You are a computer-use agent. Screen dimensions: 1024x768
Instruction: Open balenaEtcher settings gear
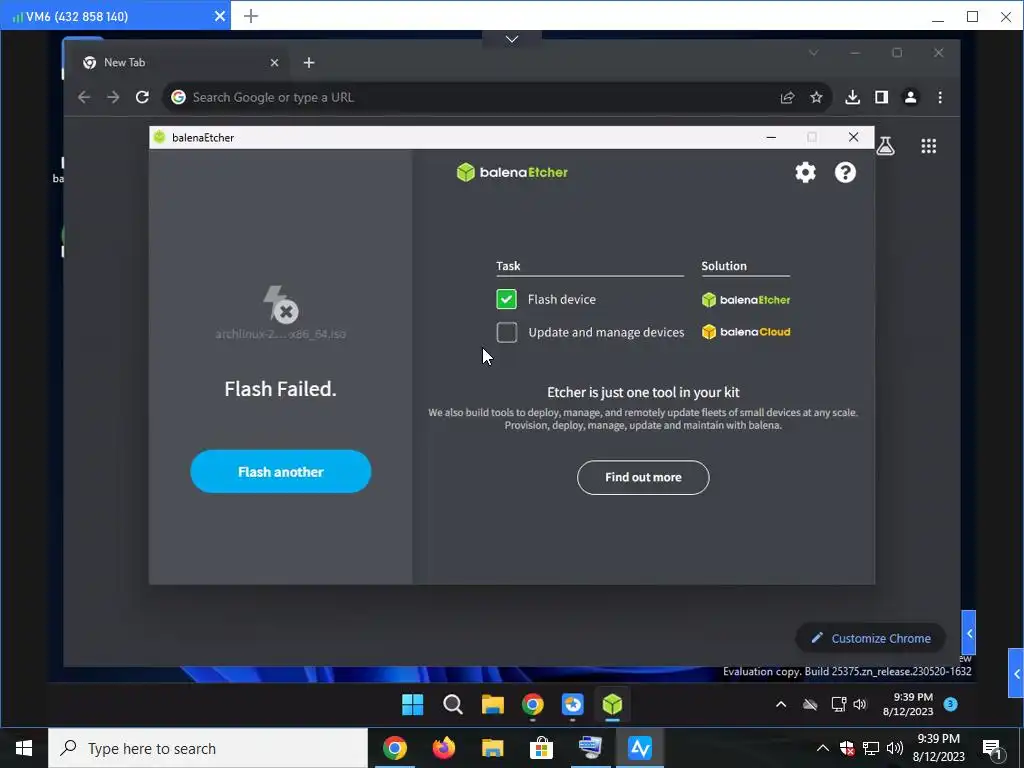click(805, 172)
